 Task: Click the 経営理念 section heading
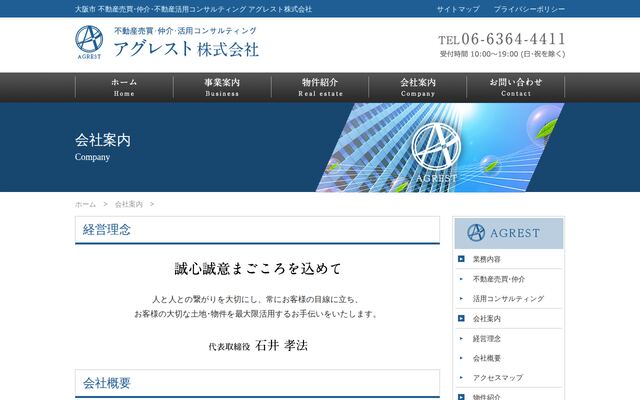(107, 230)
